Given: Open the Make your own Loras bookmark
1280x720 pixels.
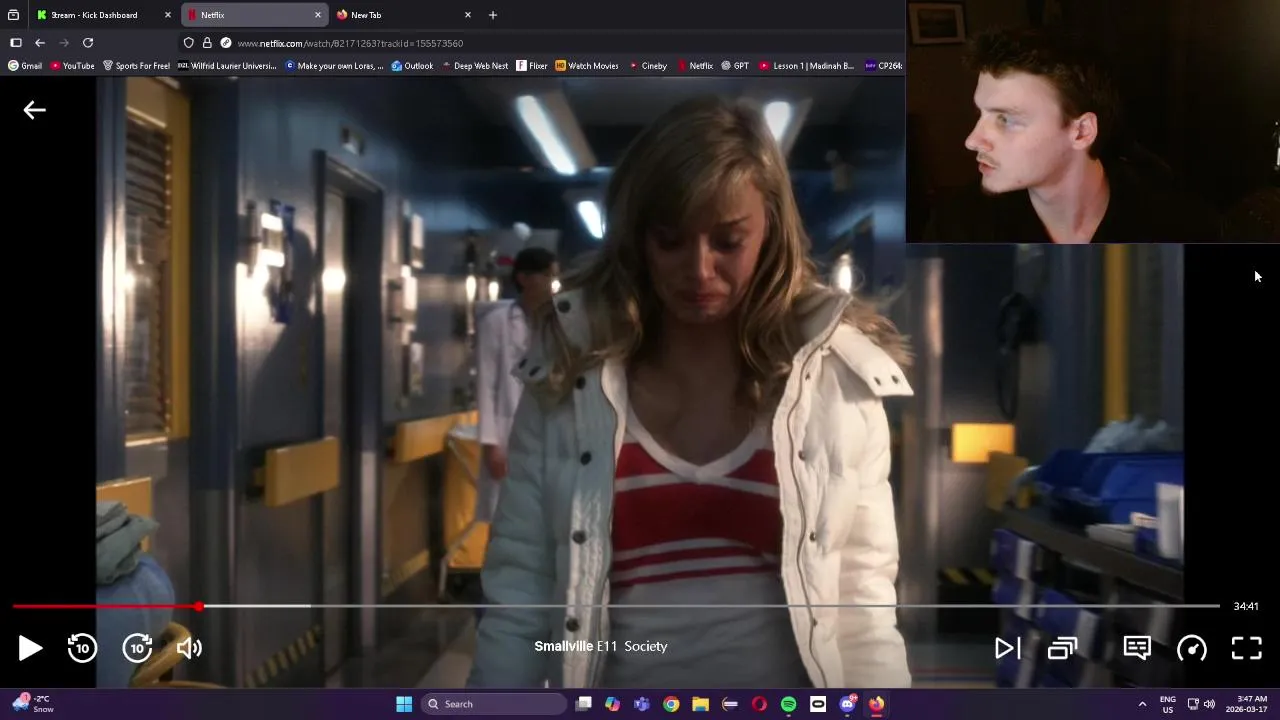Looking at the screenshot, I should (334, 66).
